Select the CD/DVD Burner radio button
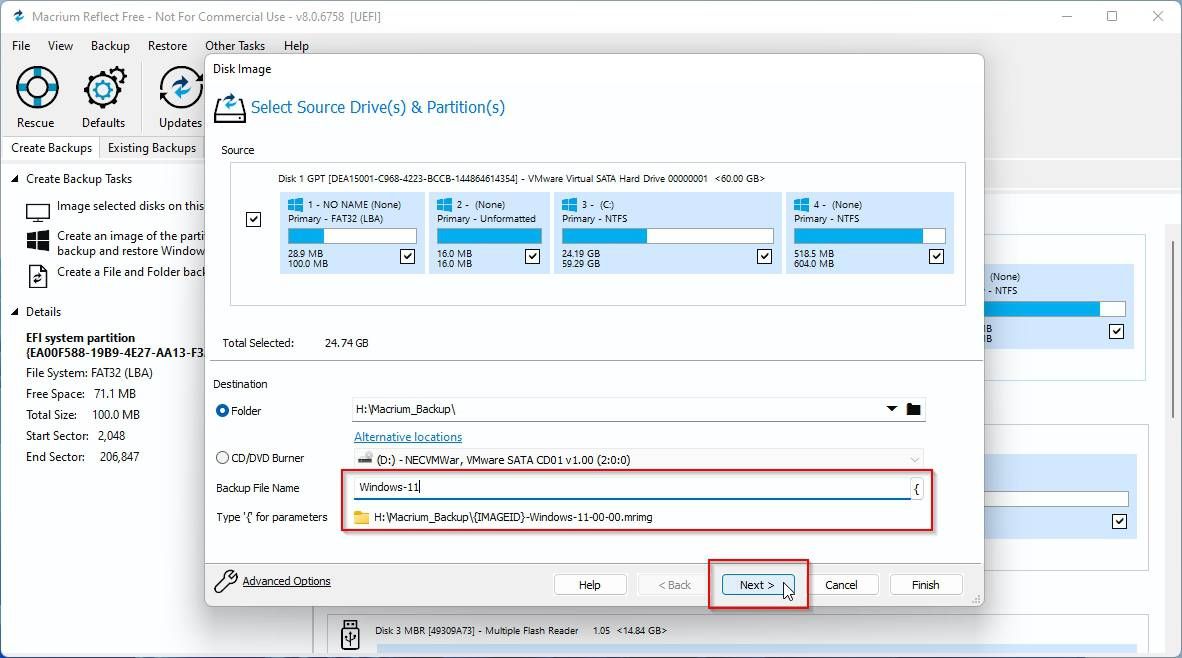The image size is (1182, 658). [222, 458]
